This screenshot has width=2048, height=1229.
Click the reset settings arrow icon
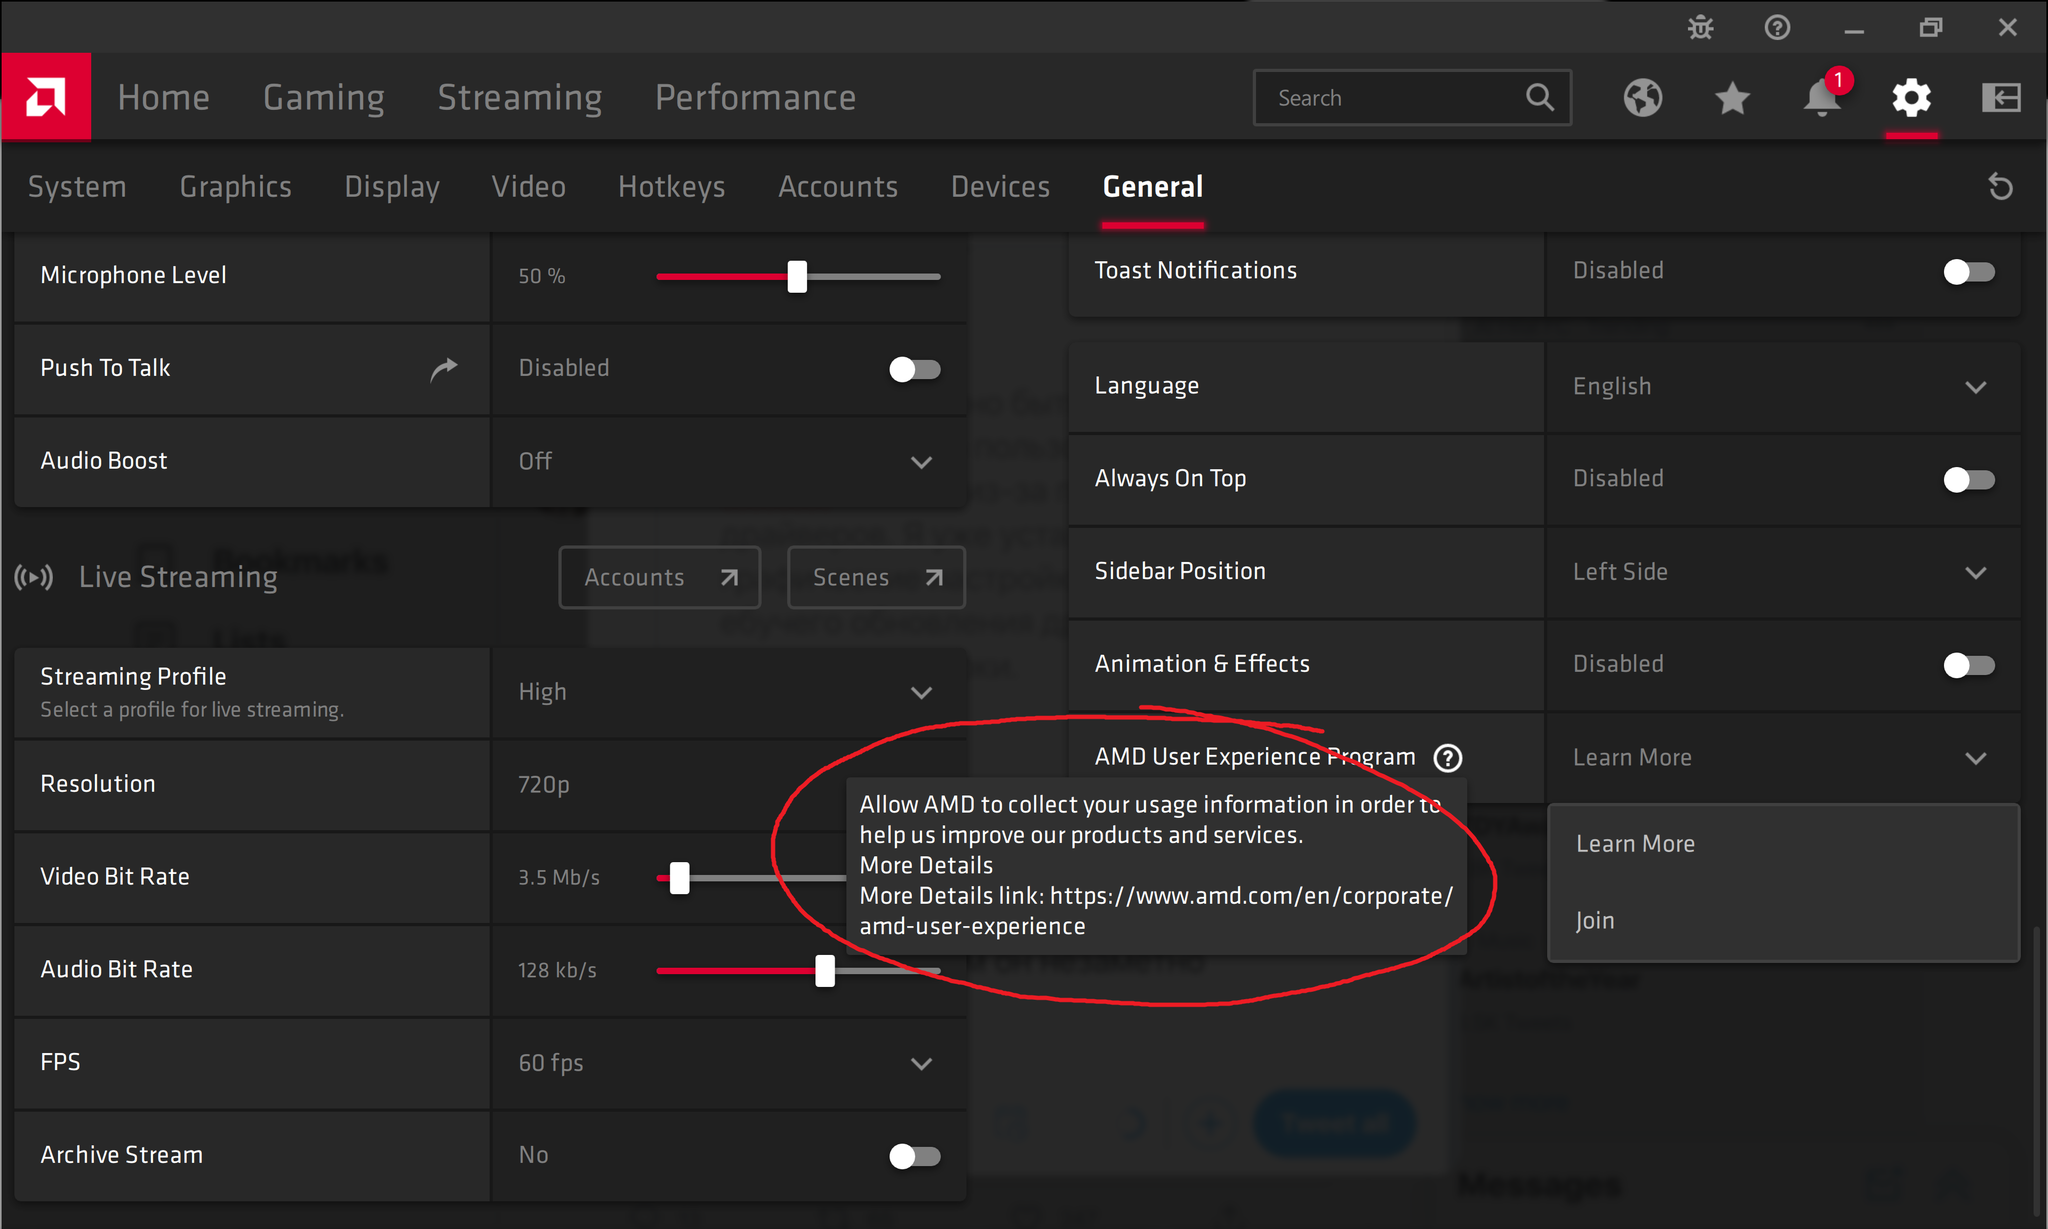(2000, 187)
